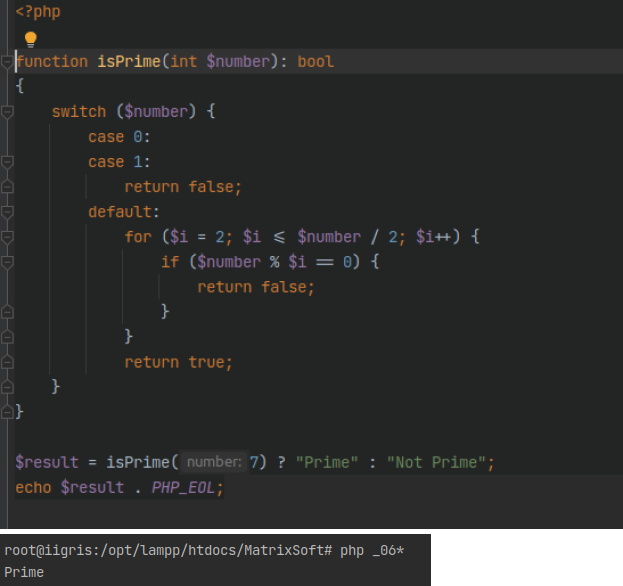Click the switch keyword
The width and height of the screenshot is (623, 586).
79,112
